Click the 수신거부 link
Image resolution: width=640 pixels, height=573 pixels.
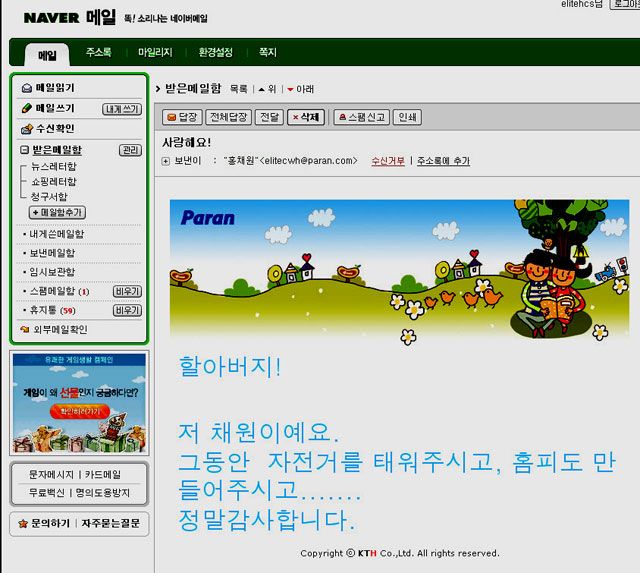click(388, 161)
